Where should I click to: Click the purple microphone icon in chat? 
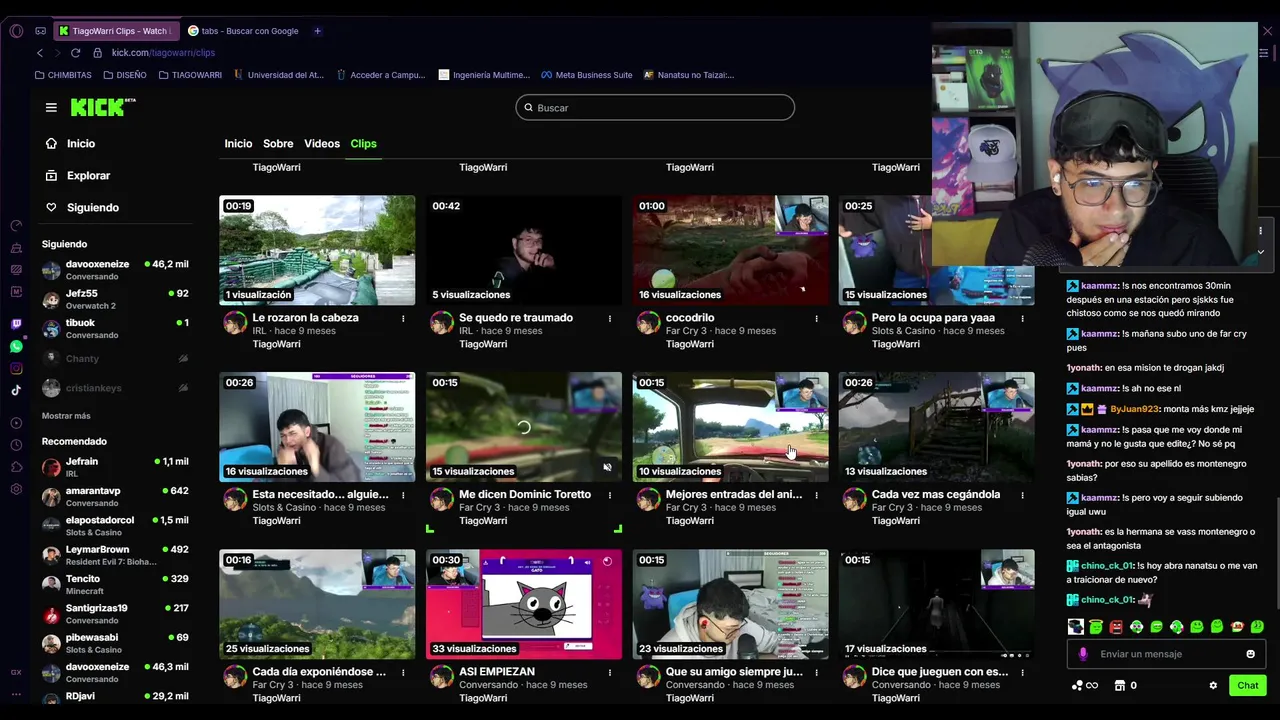[x=1083, y=654]
